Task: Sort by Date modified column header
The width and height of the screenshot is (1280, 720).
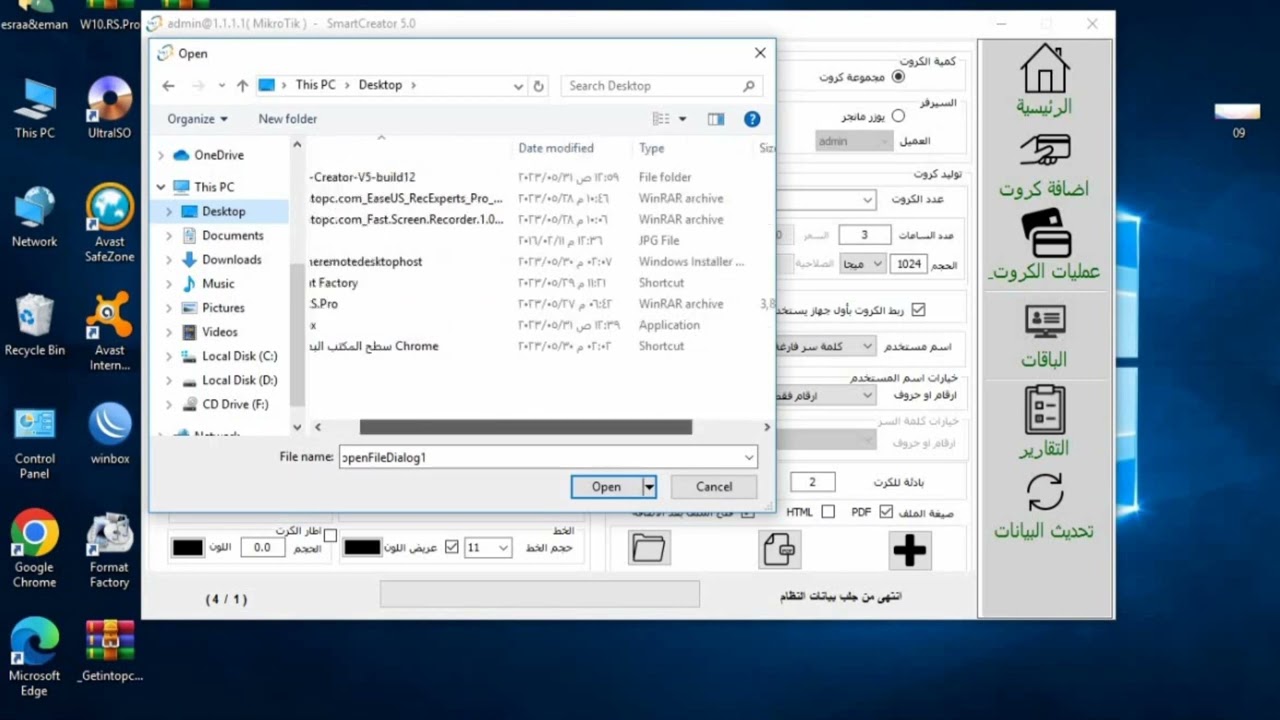Action: click(x=556, y=148)
